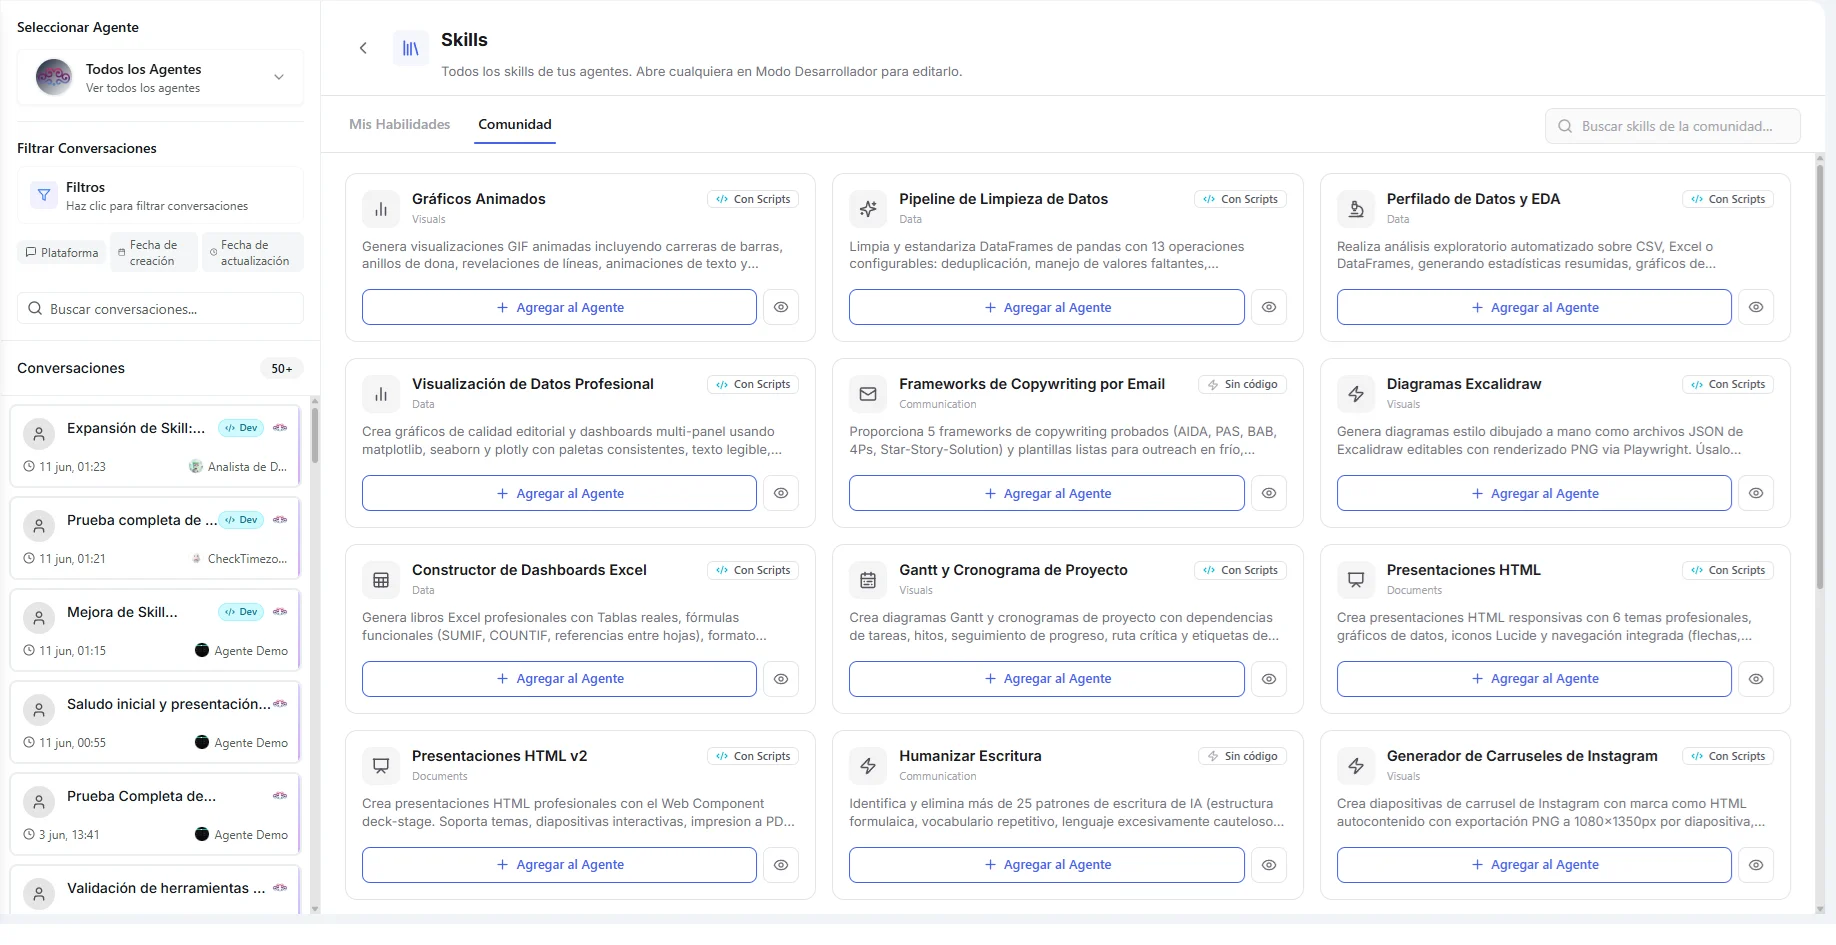The height and width of the screenshot is (945, 1836).
Task: Switch to the Mis Habilidades tab
Action: [x=400, y=124]
